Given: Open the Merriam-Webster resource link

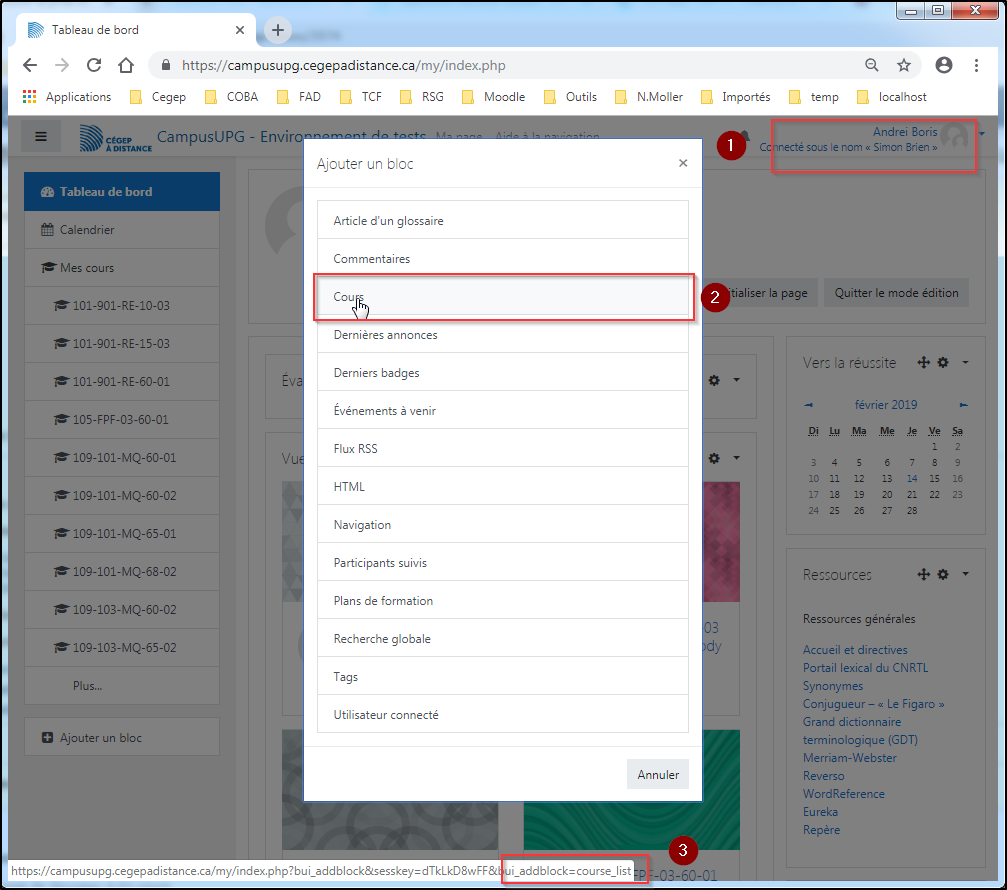Looking at the screenshot, I should coord(849,758).
